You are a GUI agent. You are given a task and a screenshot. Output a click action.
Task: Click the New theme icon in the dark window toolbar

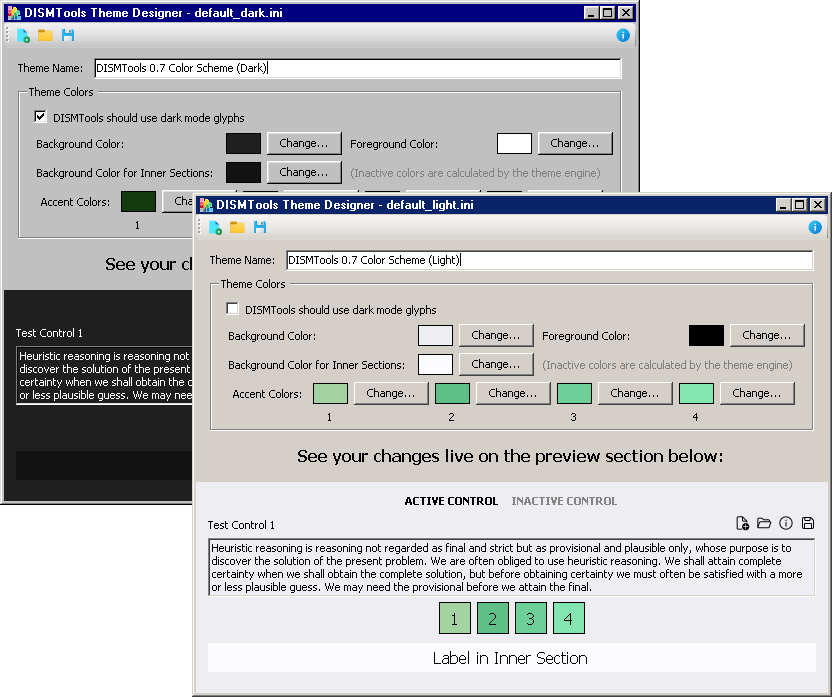pyautogui.click(x=23, y=36)
